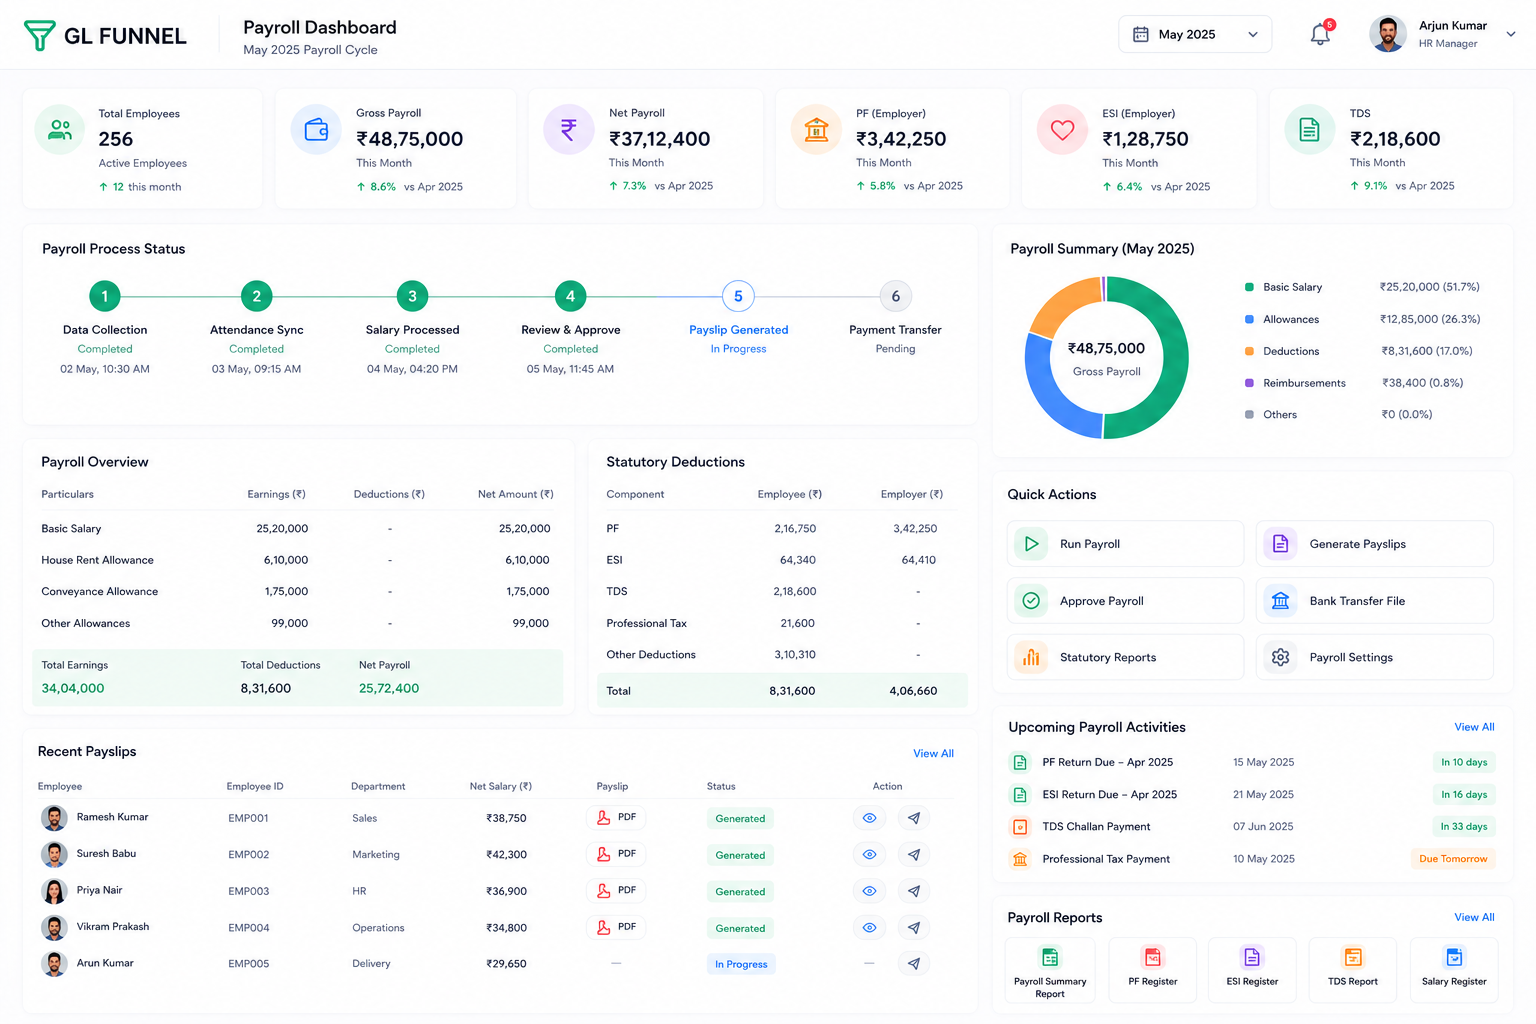Click the Allowances blue legend swatch
Image resolution: width=1536 pixels, height=1024 pixels.
click(x=1249, y=319)
